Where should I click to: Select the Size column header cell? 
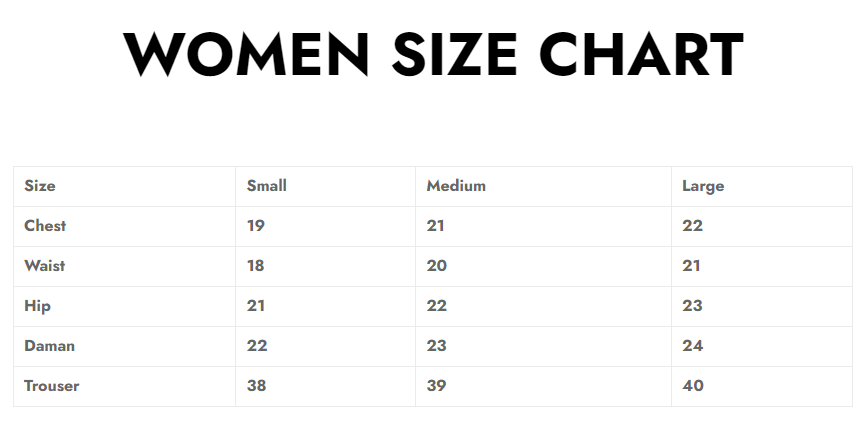click(40, 186)
